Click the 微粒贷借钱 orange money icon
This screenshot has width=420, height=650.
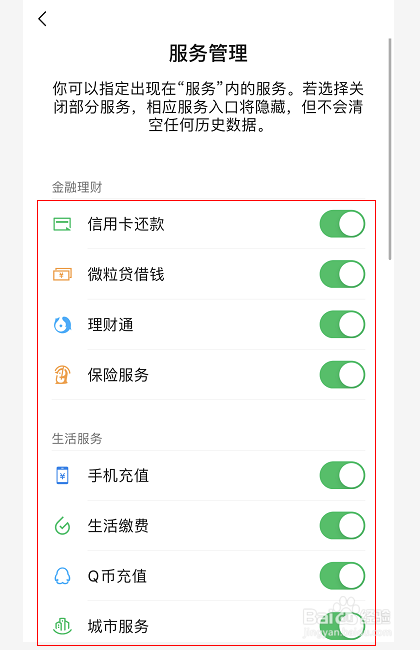click(62, 274)
